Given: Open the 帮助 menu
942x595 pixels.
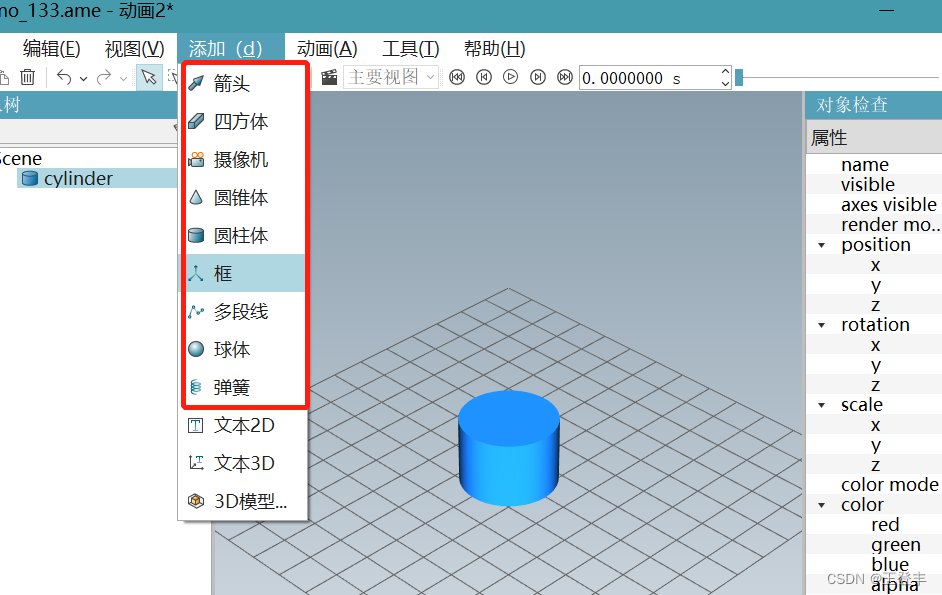Looking at the screenshot, I should 496,47.
